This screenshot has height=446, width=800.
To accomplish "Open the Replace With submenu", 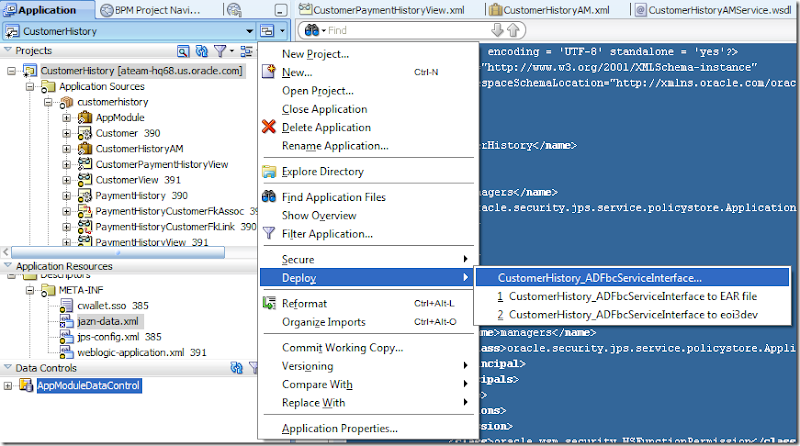I will [368, 403].
